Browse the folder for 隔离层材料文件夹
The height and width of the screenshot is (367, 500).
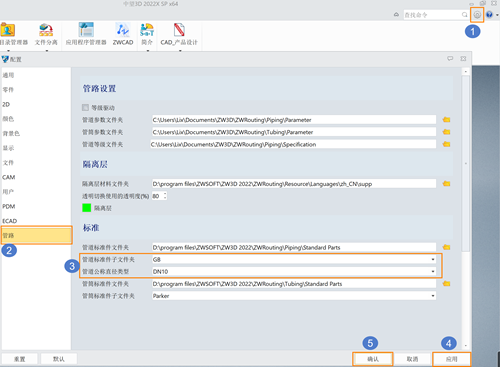[x=446, y=184]
